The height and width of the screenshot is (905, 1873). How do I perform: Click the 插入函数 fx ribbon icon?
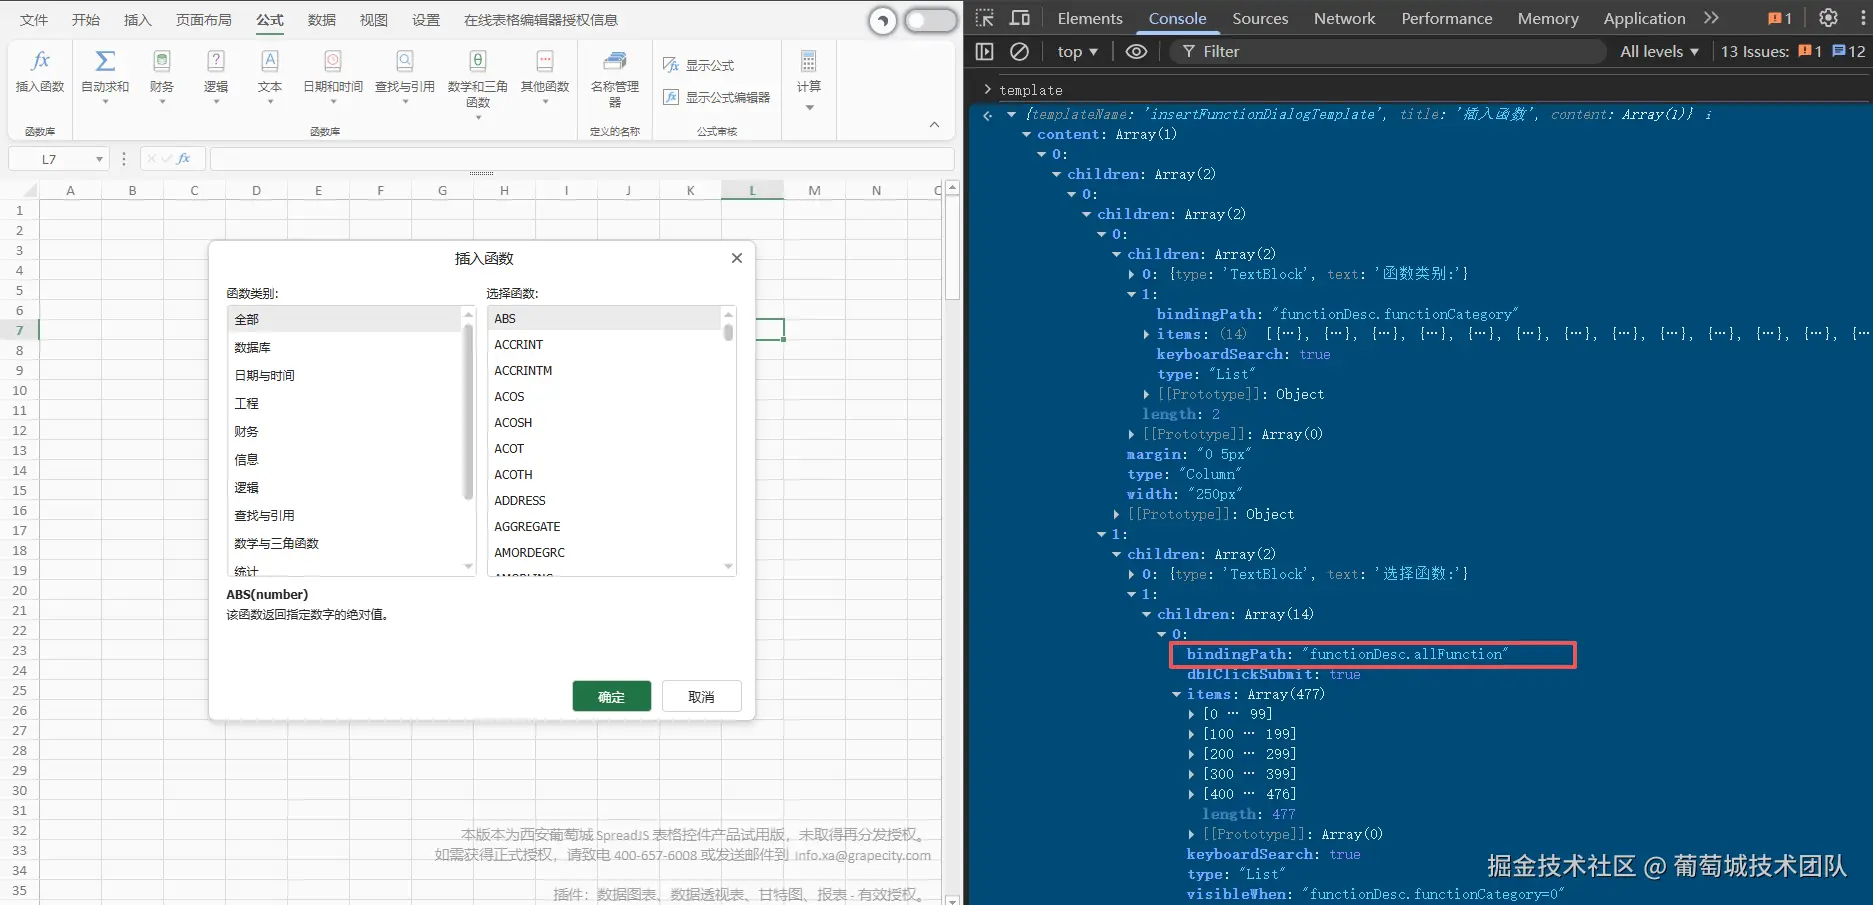point(40,62)
